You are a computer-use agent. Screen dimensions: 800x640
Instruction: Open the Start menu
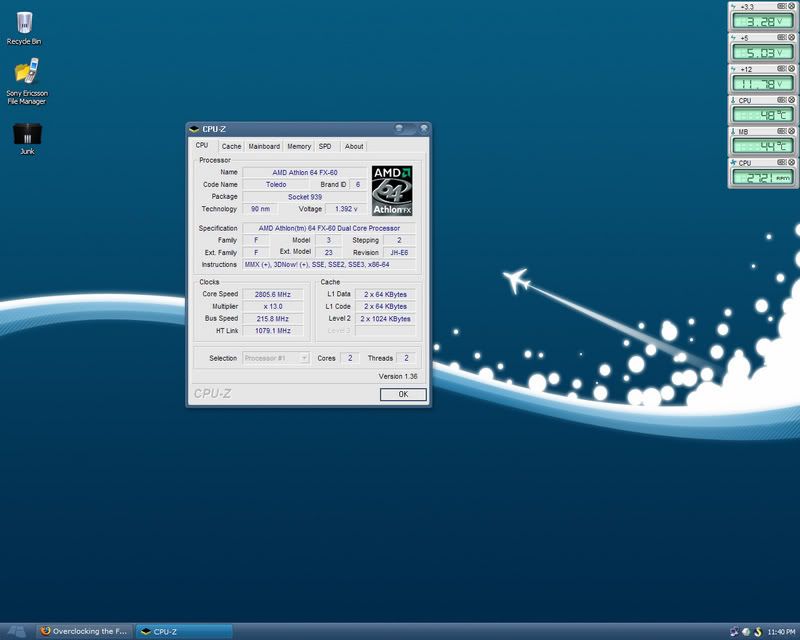pyautogui.click(x=17, y=631)
